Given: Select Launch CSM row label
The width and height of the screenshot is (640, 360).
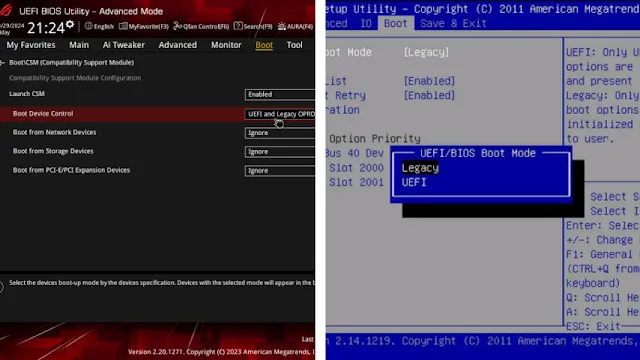Looking at the screenshot, I should coord(27,93).
